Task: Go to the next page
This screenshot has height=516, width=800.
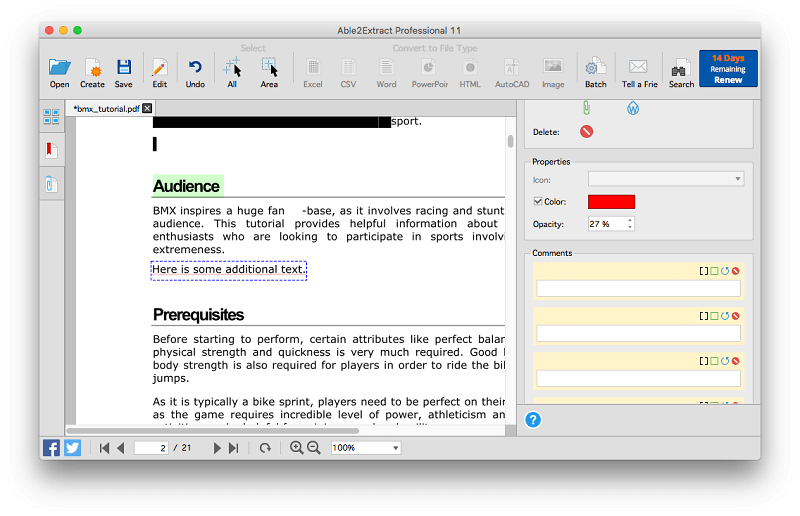Action: point(217,448)
